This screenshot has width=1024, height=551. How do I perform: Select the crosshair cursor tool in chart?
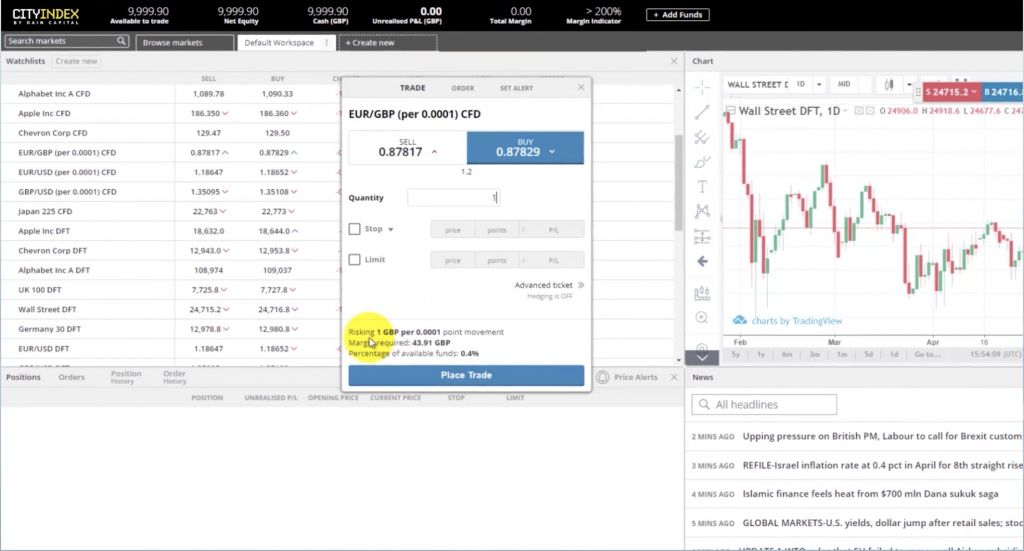[702, 87]
